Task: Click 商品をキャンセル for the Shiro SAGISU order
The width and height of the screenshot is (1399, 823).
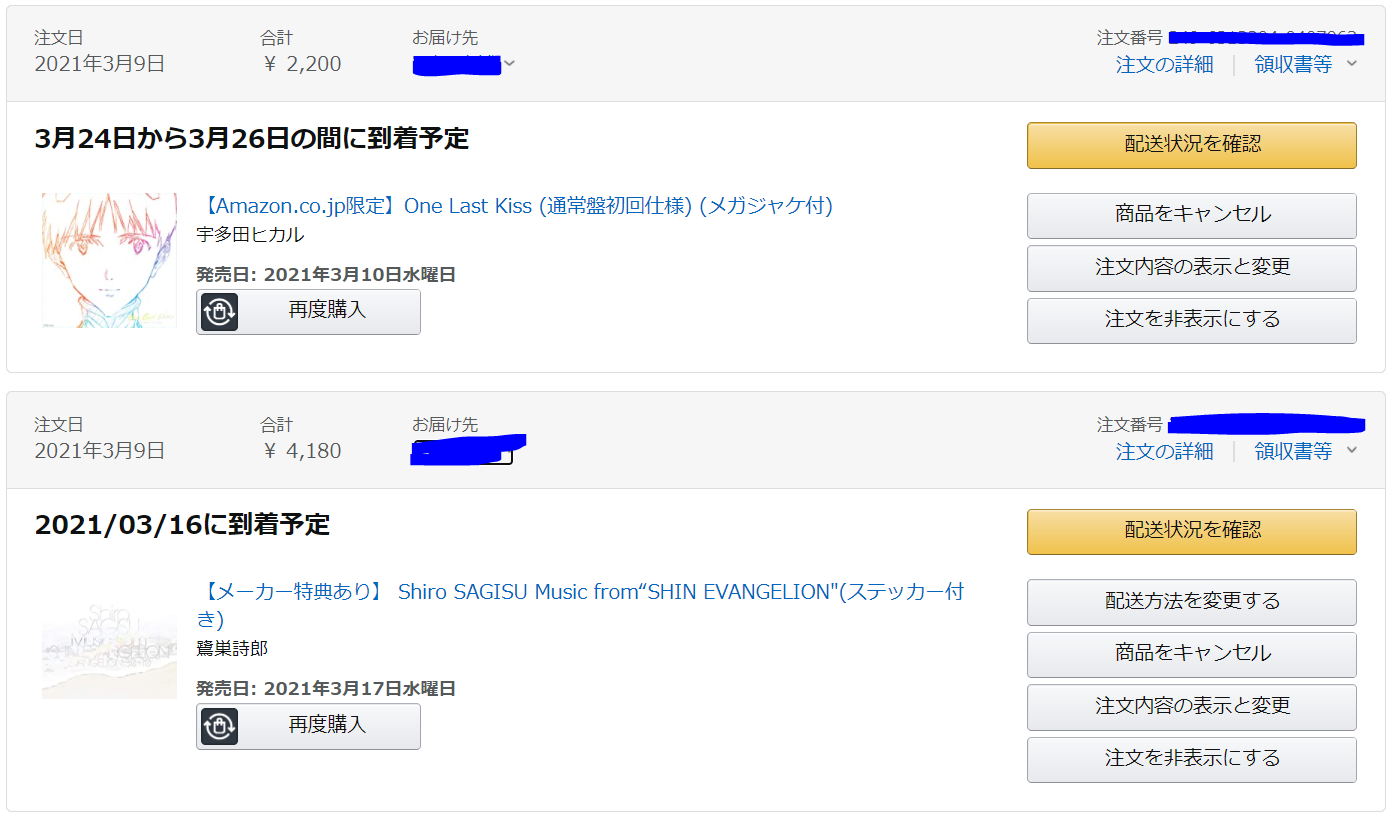Action: [x=1191, y=654]
